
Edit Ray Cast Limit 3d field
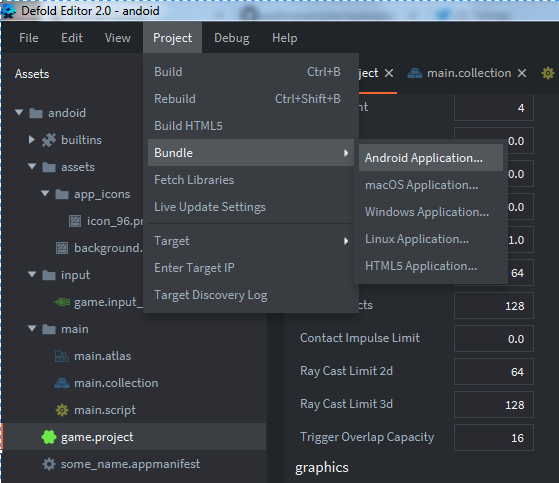pyautogui.click(x=494, y=405)
